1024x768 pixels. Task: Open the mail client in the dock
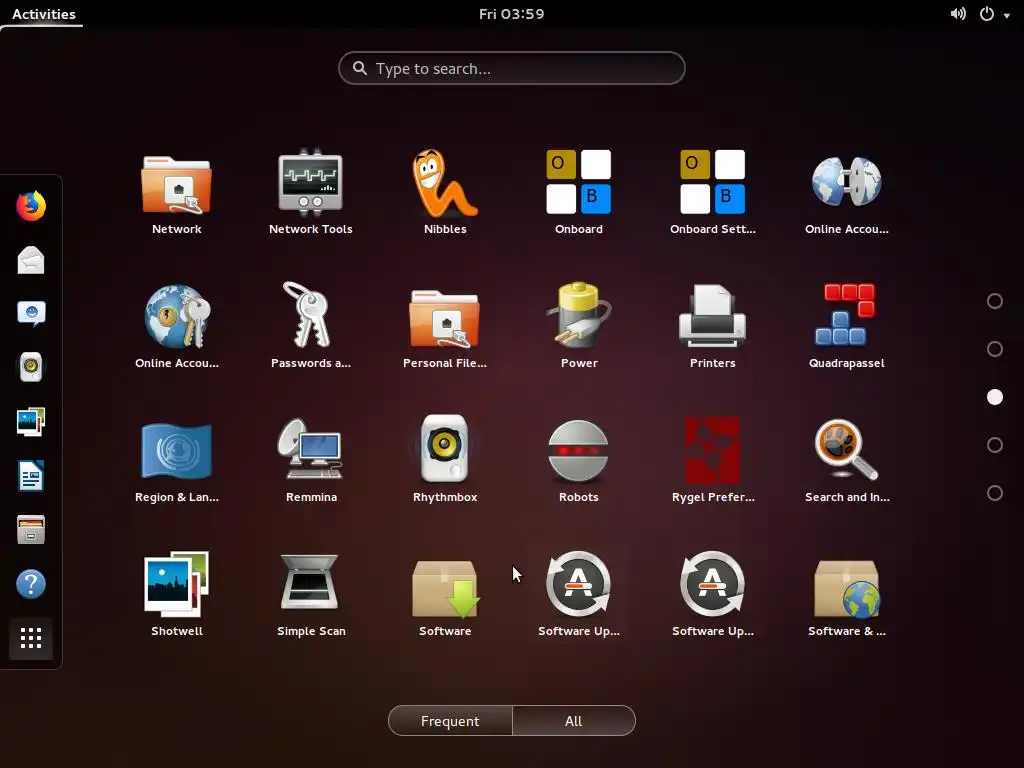pos(31,260)
